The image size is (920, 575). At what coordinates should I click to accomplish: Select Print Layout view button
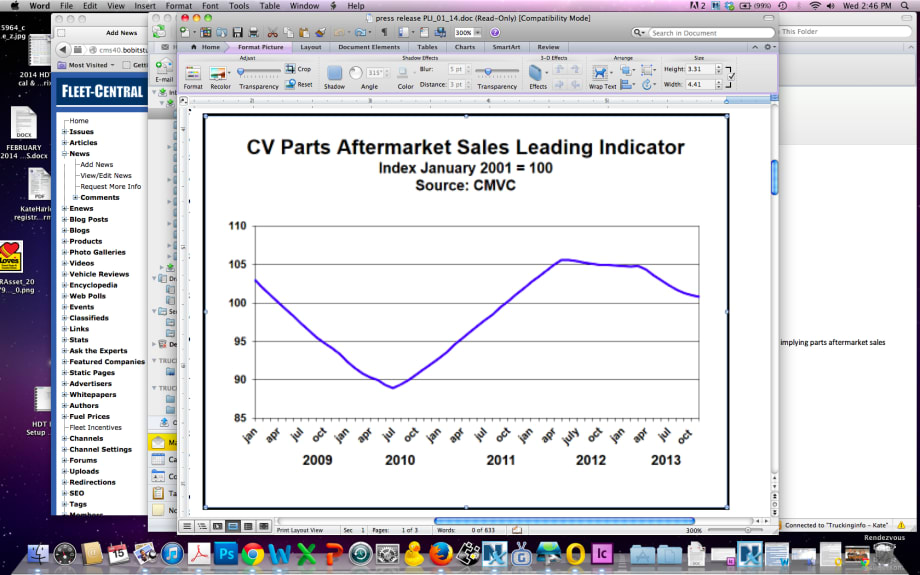coord(232,526)
